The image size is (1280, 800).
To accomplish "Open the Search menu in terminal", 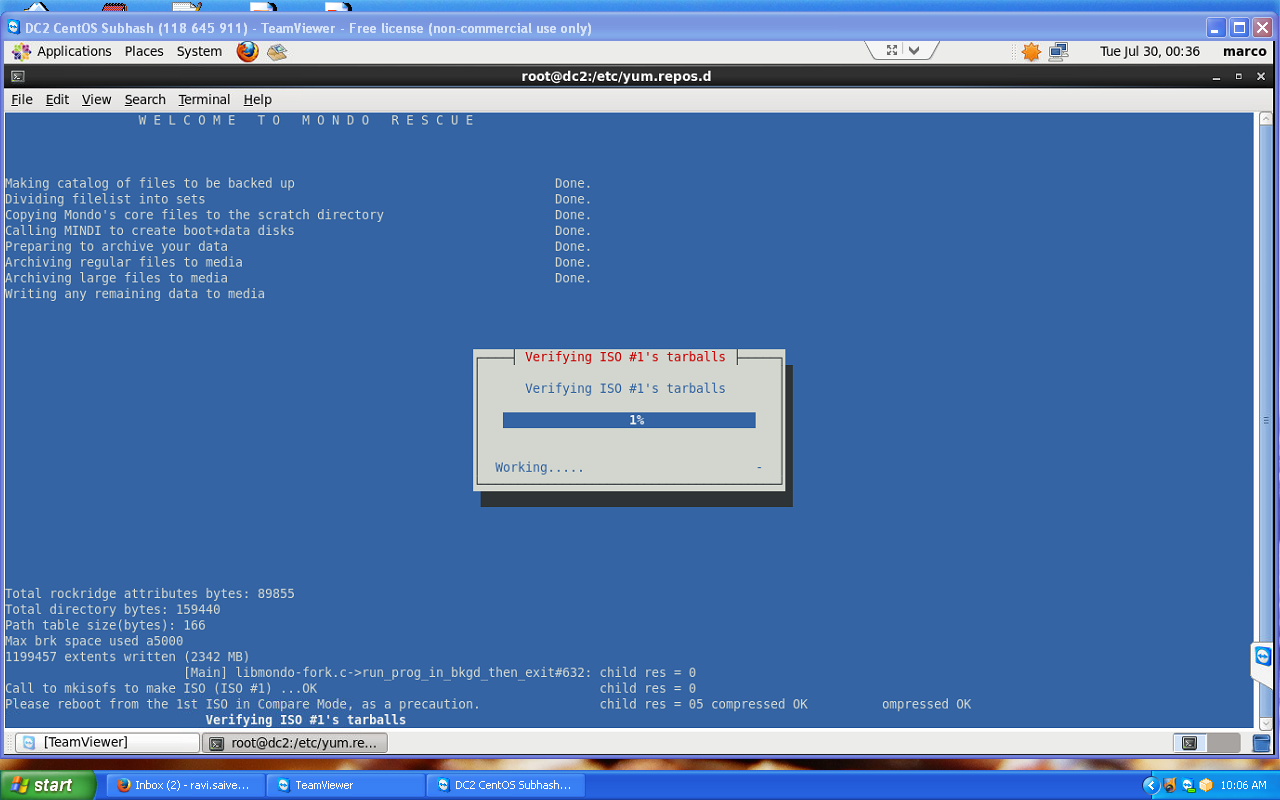I will pyautogui.click(x=145, y=99).
